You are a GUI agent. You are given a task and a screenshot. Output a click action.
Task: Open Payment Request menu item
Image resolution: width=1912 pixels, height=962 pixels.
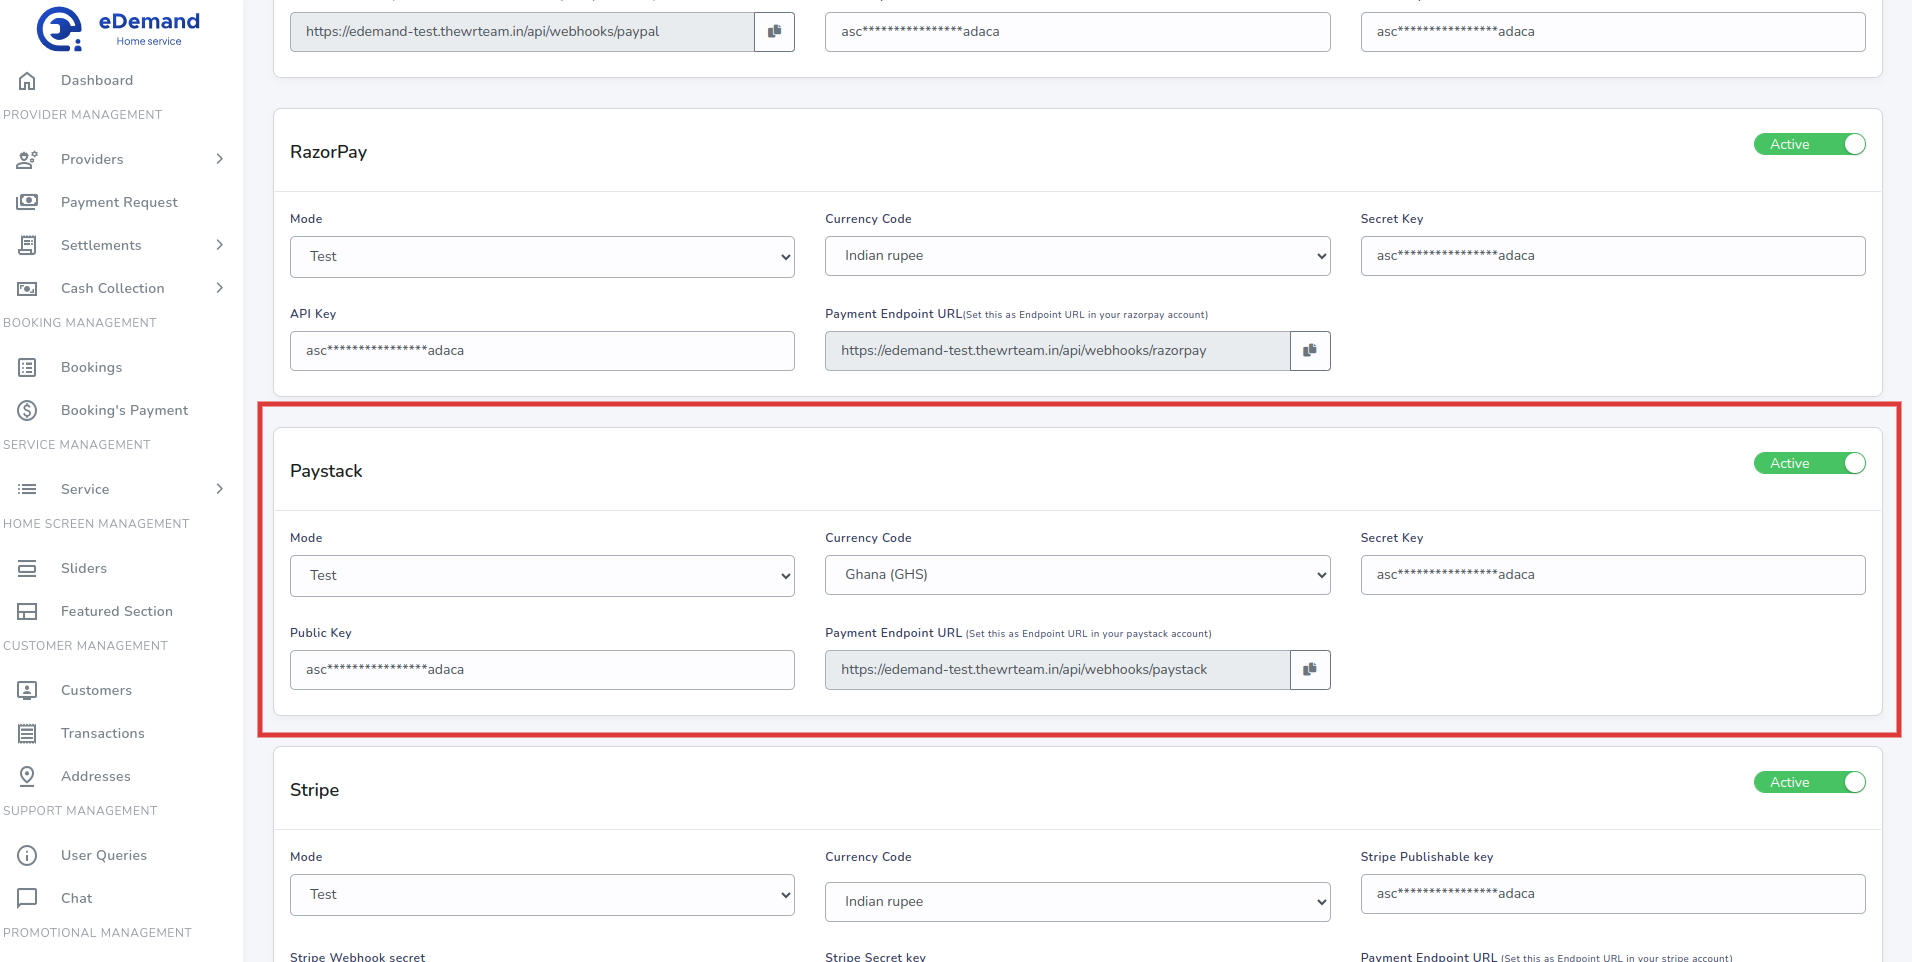point(119,202)
